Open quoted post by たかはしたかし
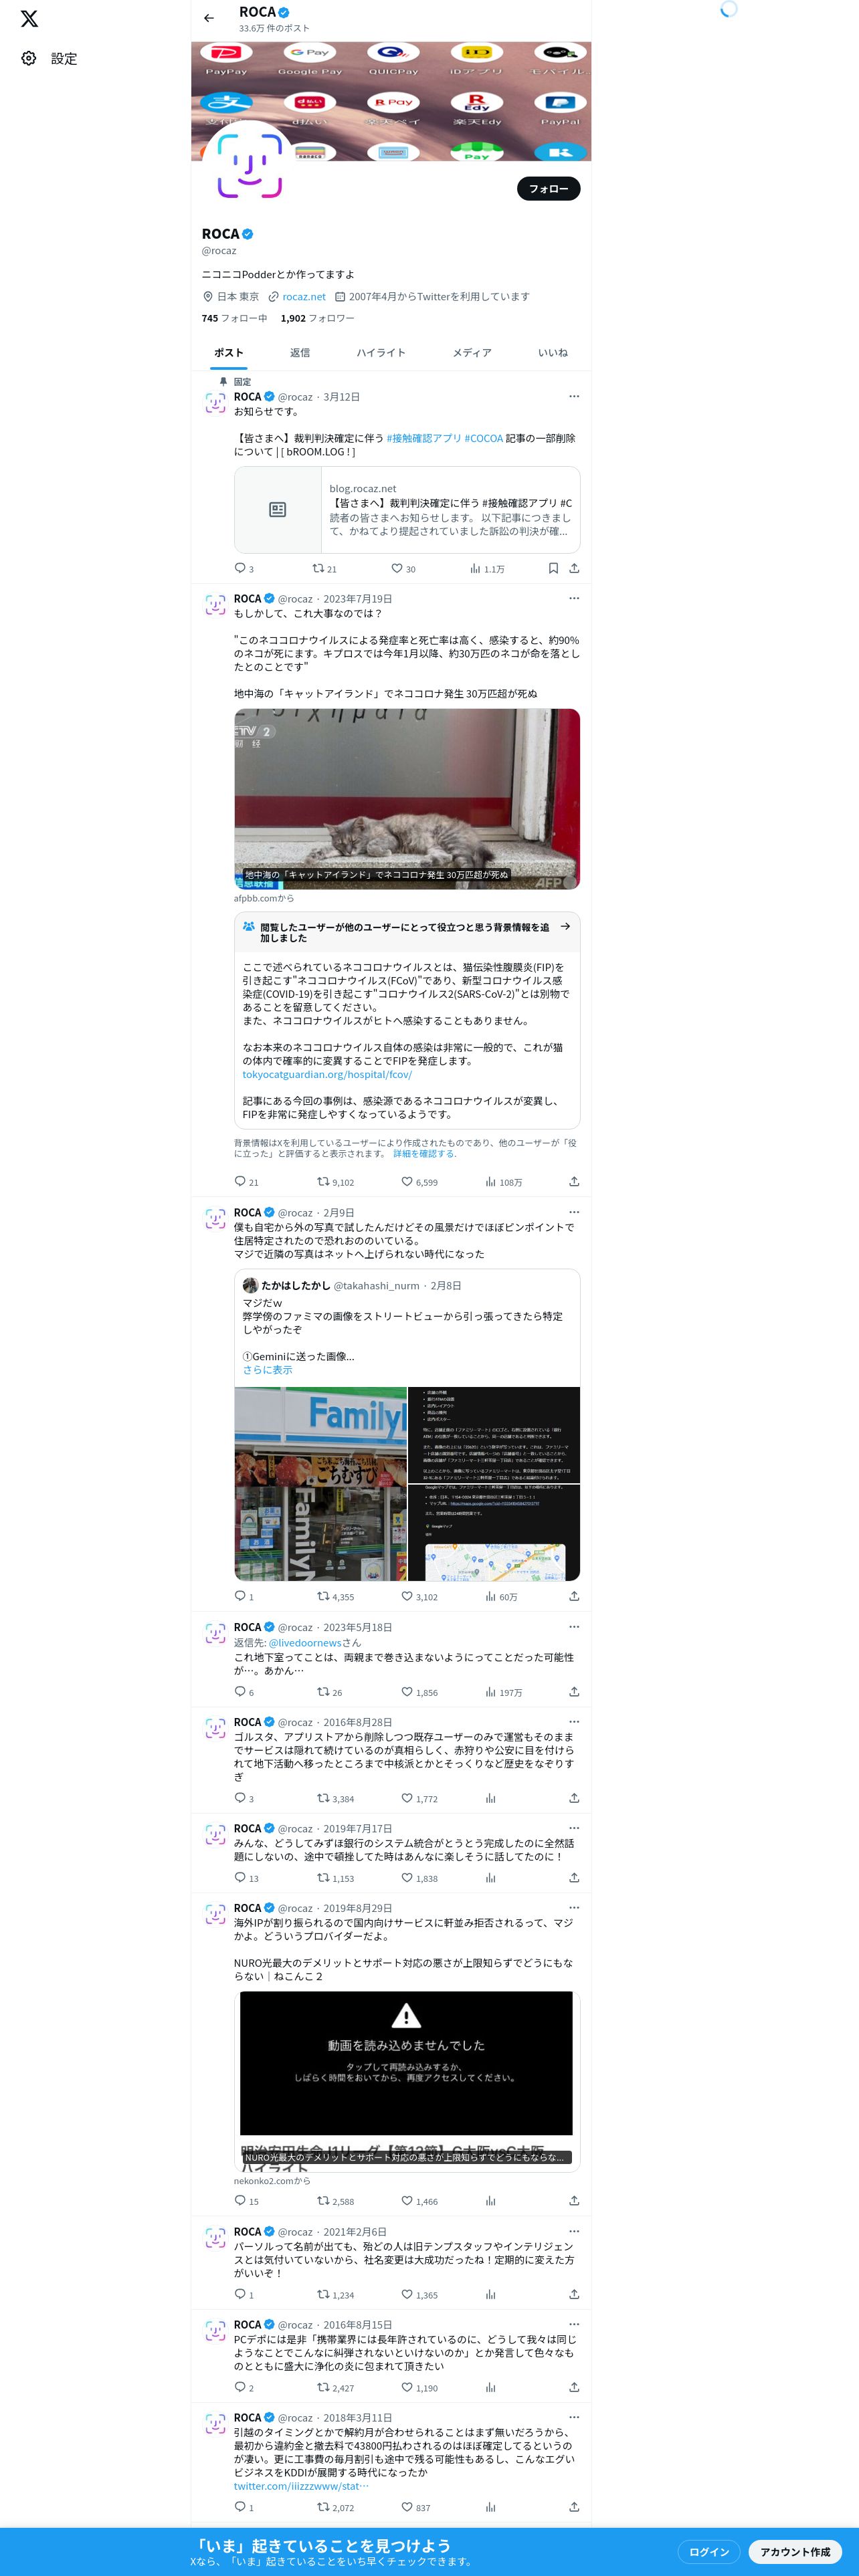 [x=407, y=1424]
